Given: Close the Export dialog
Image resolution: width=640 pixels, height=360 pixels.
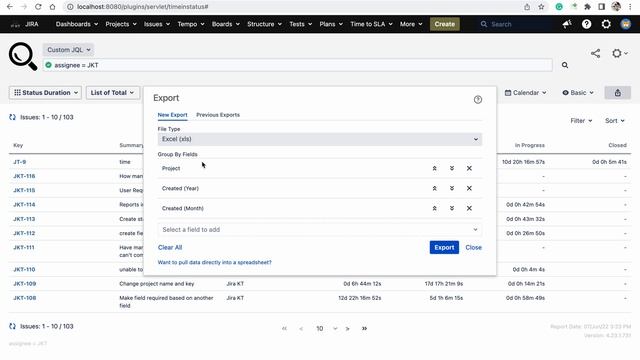Looking at the screenshot, I should coord(473,247).
